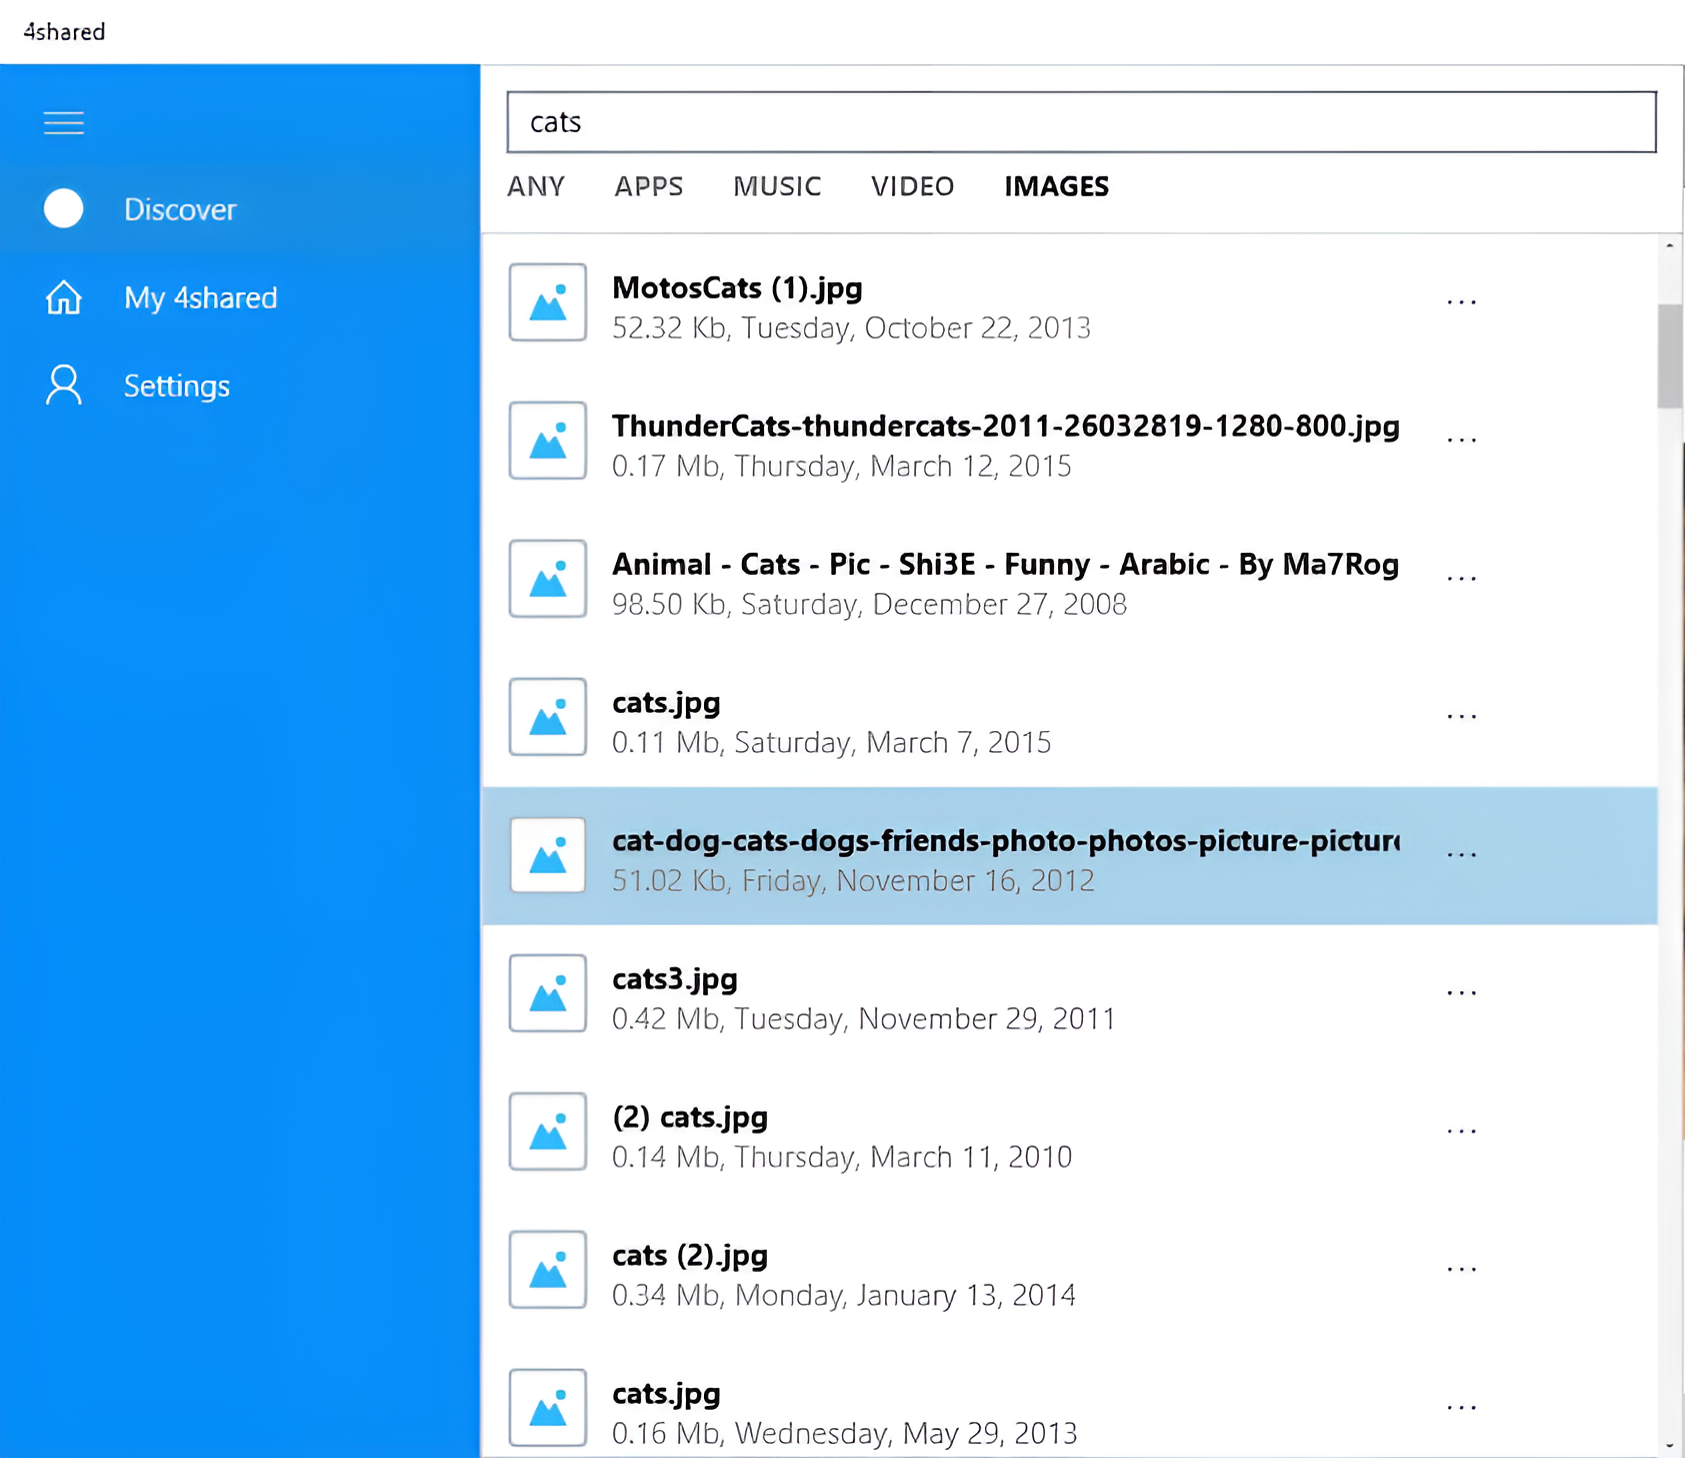
Task: Click the results list scrollbar thumb
Action: coord(1670,356)
